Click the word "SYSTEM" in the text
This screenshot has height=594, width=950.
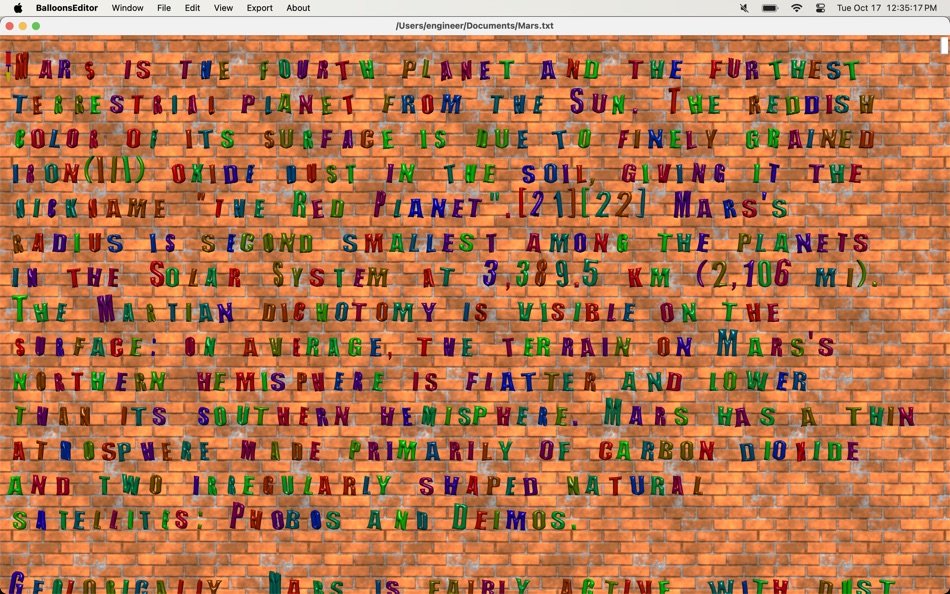point(330,275)
